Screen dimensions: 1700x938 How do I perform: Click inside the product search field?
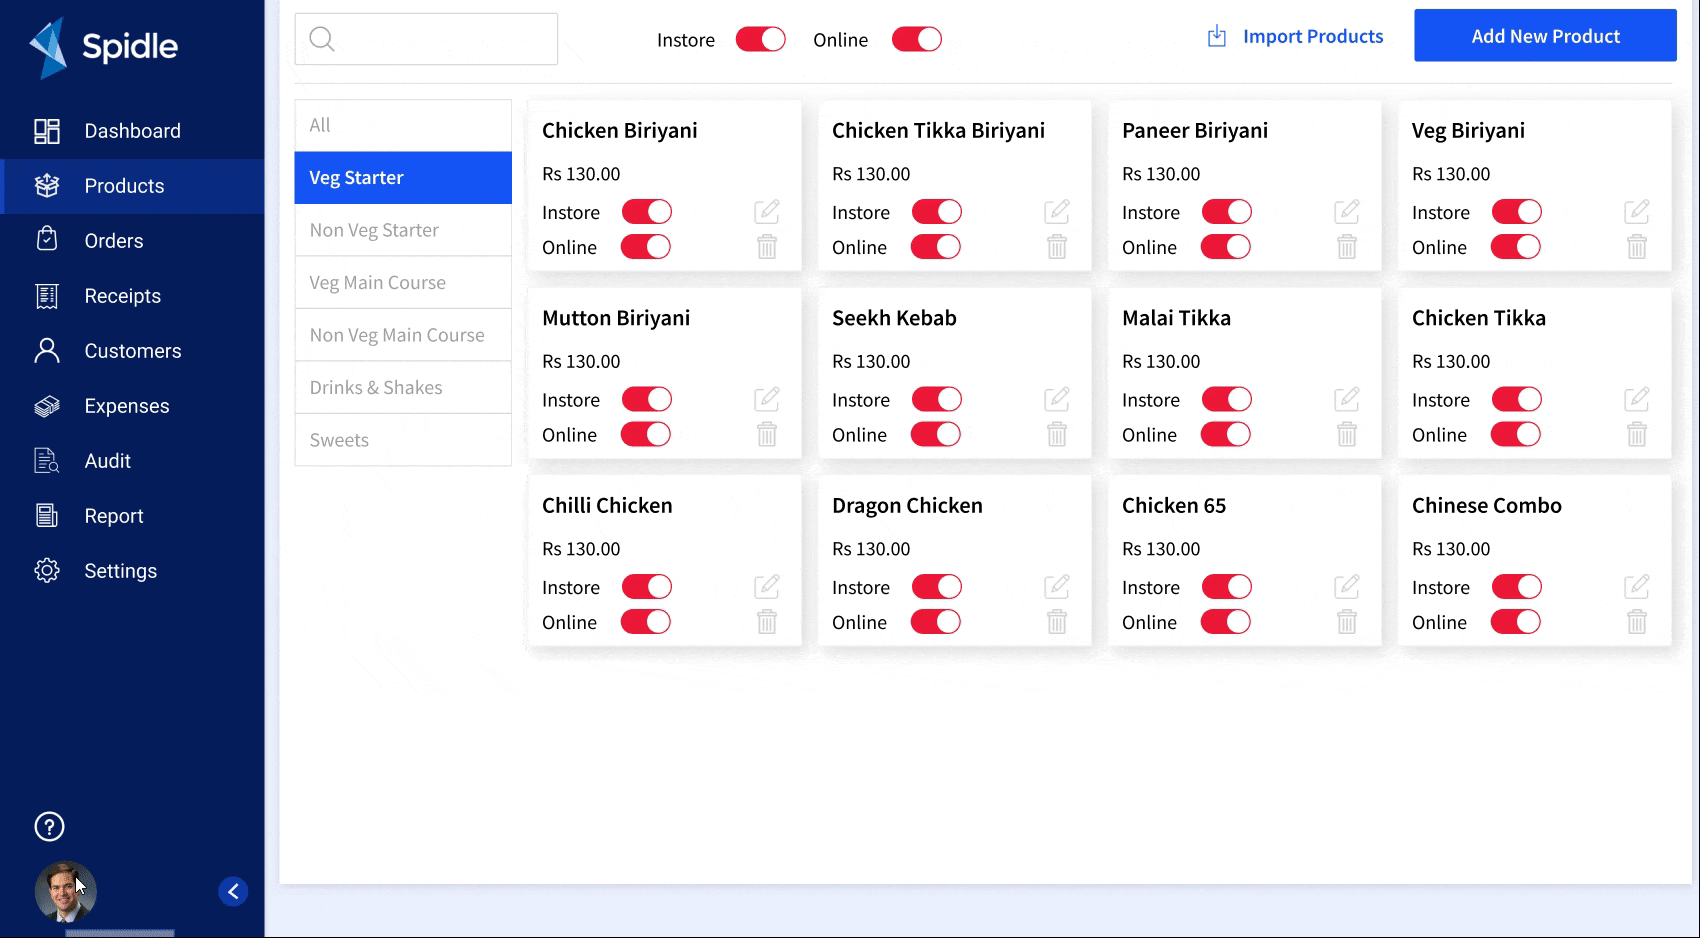click(x=426, y=39)
